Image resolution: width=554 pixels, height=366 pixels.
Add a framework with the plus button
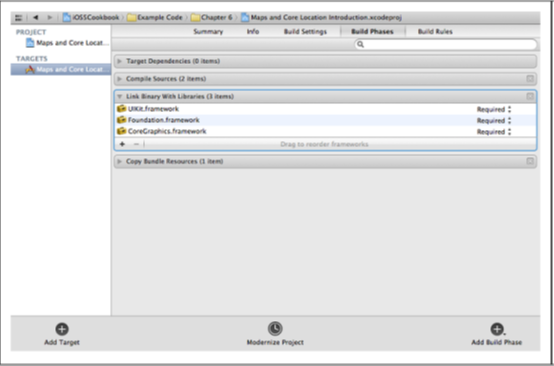(x=122, y=144)
